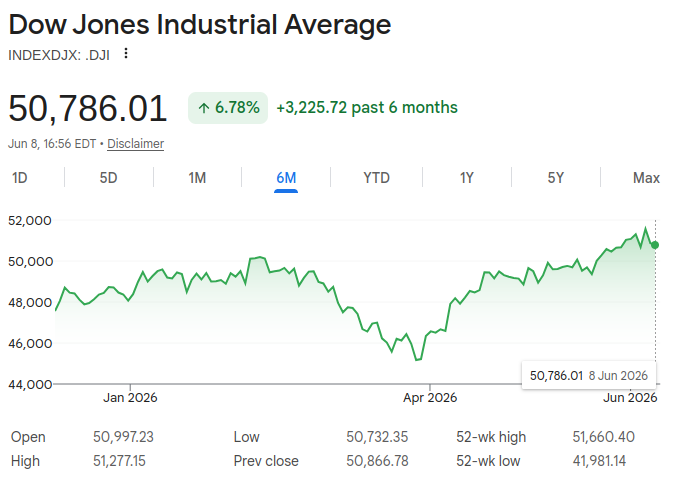Click the +3,225.72 past 6 months text

point(367,108)
